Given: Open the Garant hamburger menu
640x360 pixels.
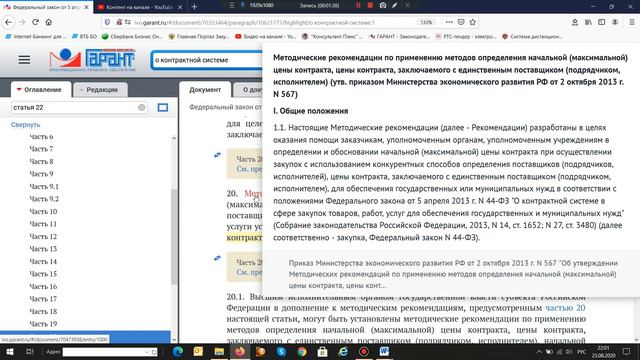Looking at the screenshot, I should coord(24,60).
